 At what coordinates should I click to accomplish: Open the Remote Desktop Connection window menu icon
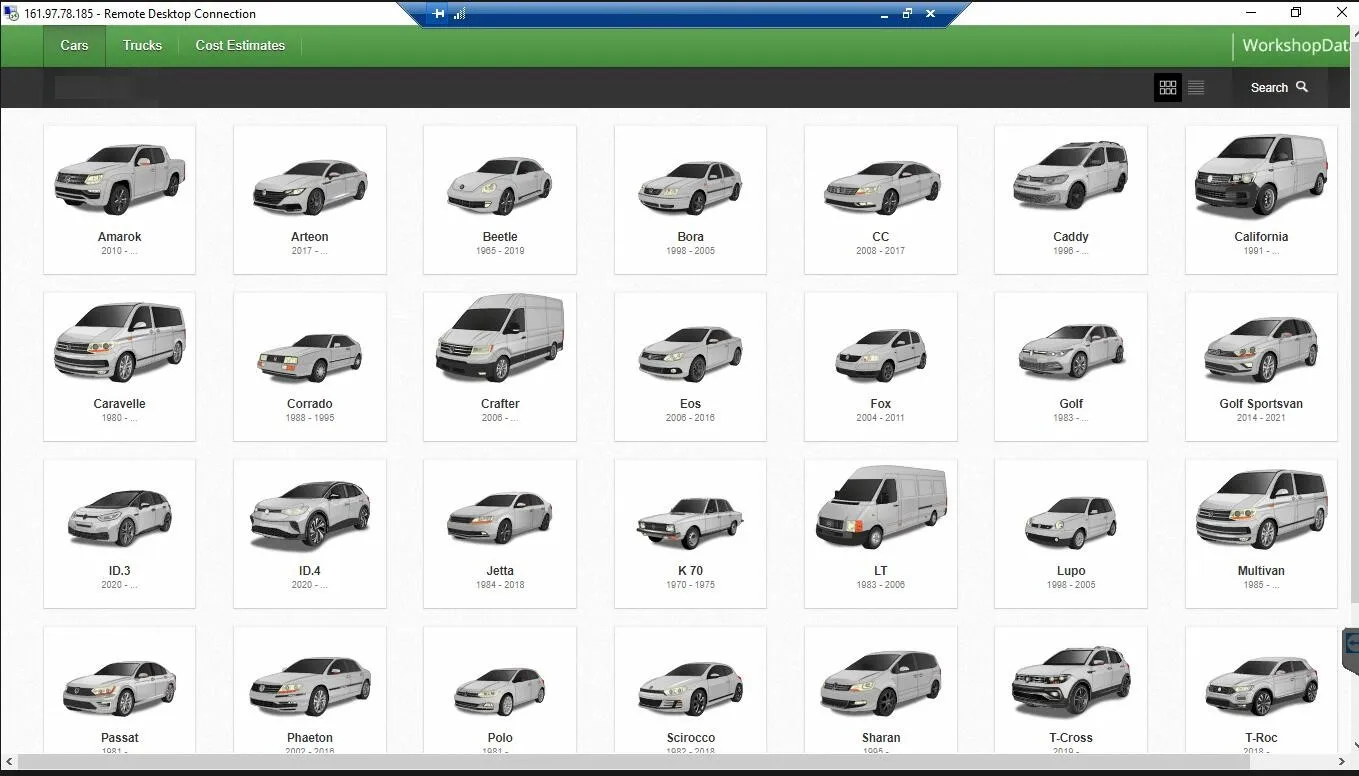point(12,14)
